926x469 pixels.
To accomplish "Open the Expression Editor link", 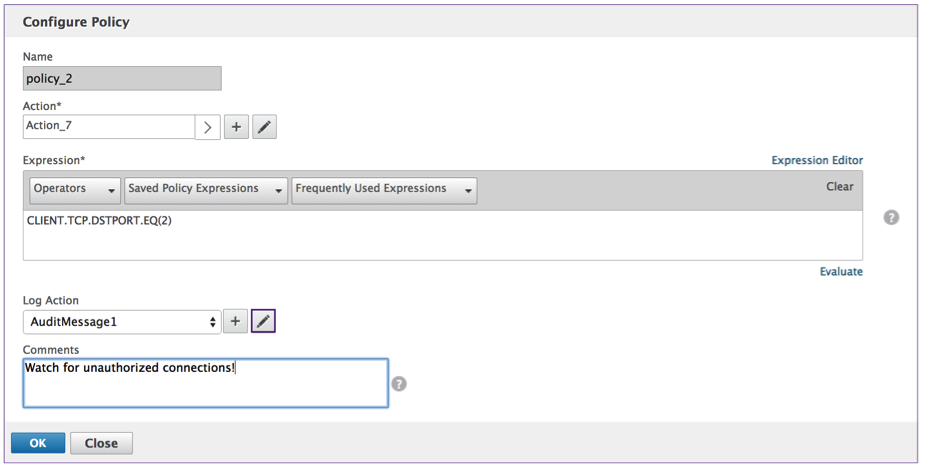I will point(817,160).
